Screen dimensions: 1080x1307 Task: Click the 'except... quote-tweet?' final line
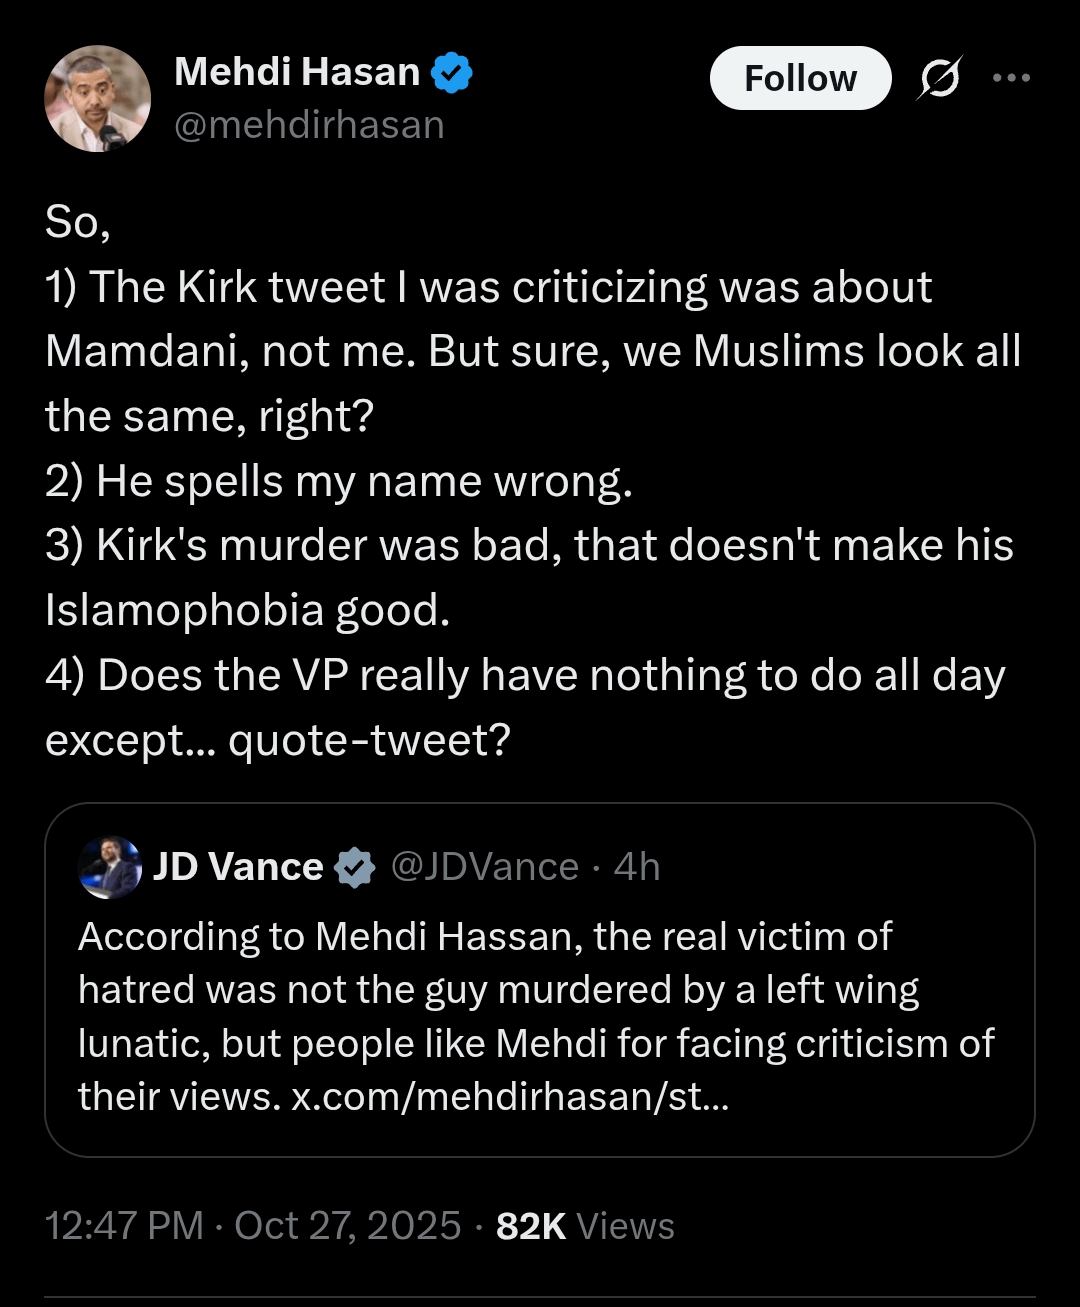[x=278, y=740]
